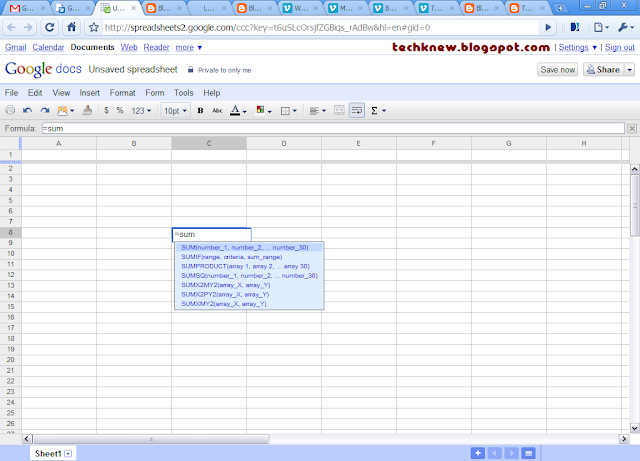Open the Sigma functions dropdown
The image size is (640, 461).
click(378, 111)
